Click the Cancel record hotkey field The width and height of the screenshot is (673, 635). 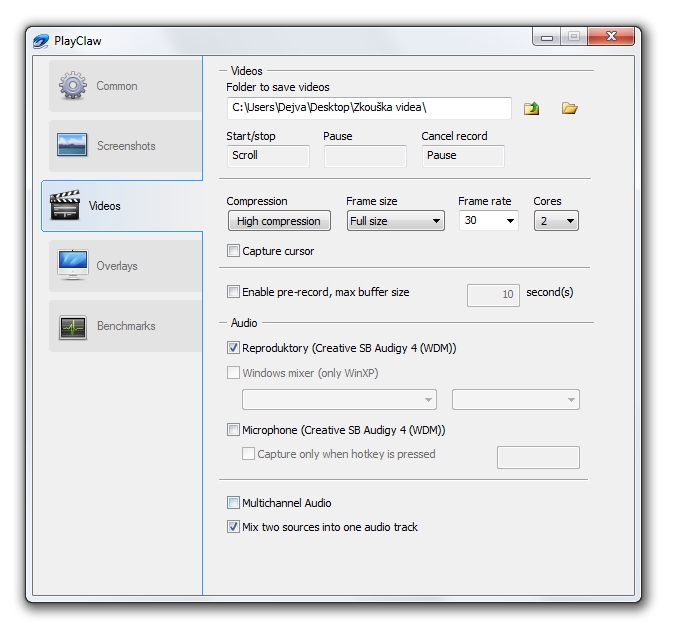463,156
